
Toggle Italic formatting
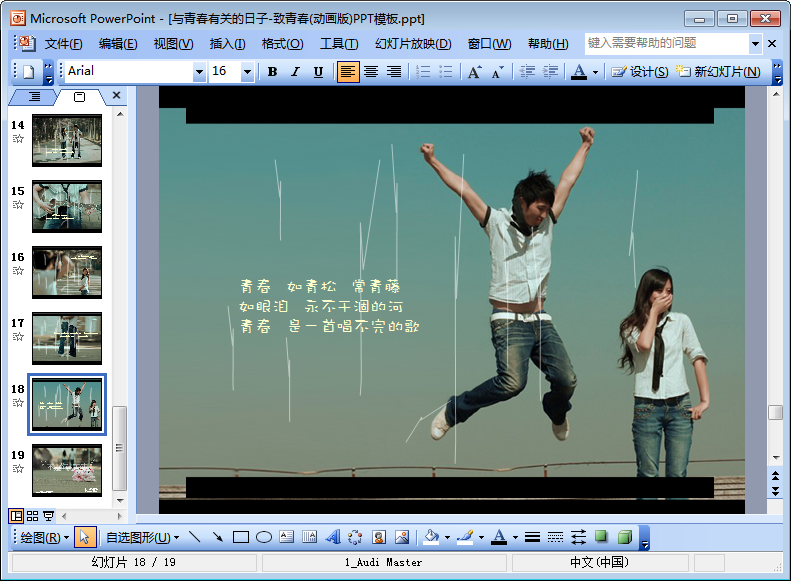(x=295, y=72)
